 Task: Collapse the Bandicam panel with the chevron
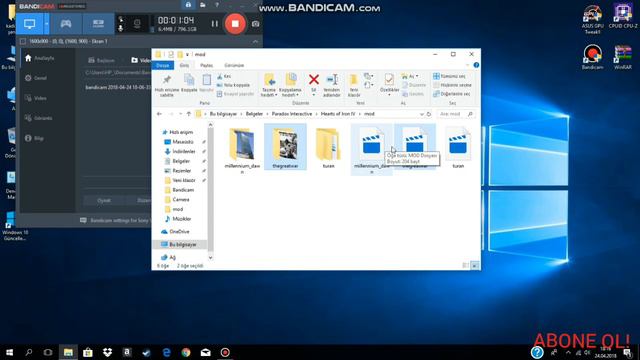(256, 41)
